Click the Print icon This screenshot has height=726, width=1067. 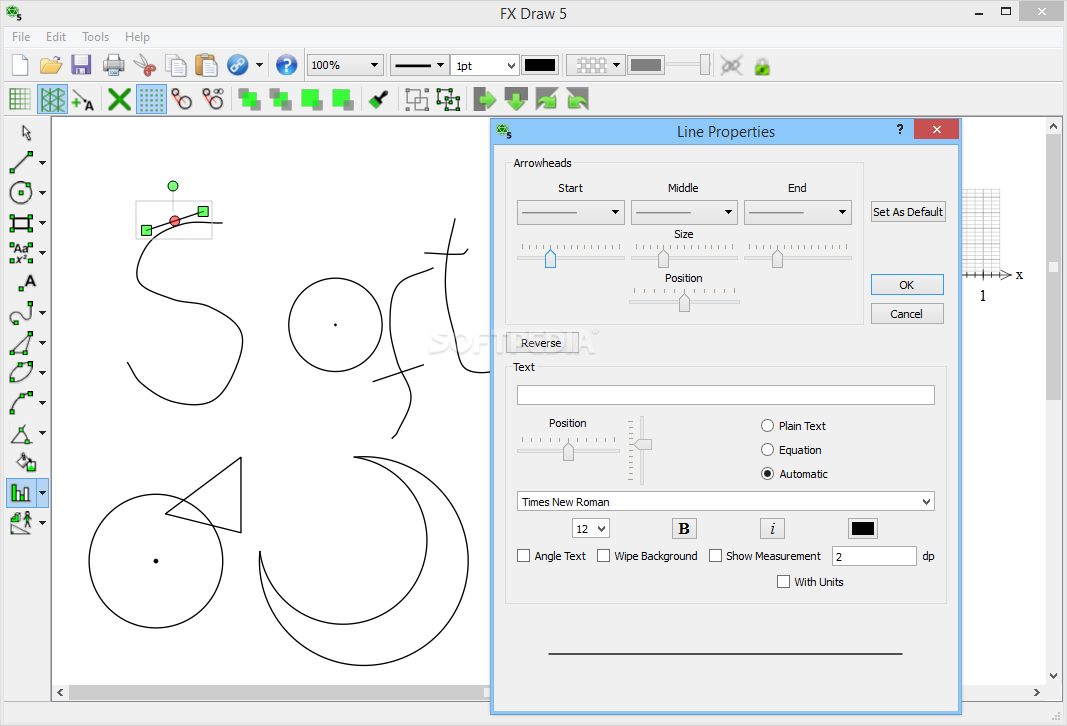(x=114, y=65)
